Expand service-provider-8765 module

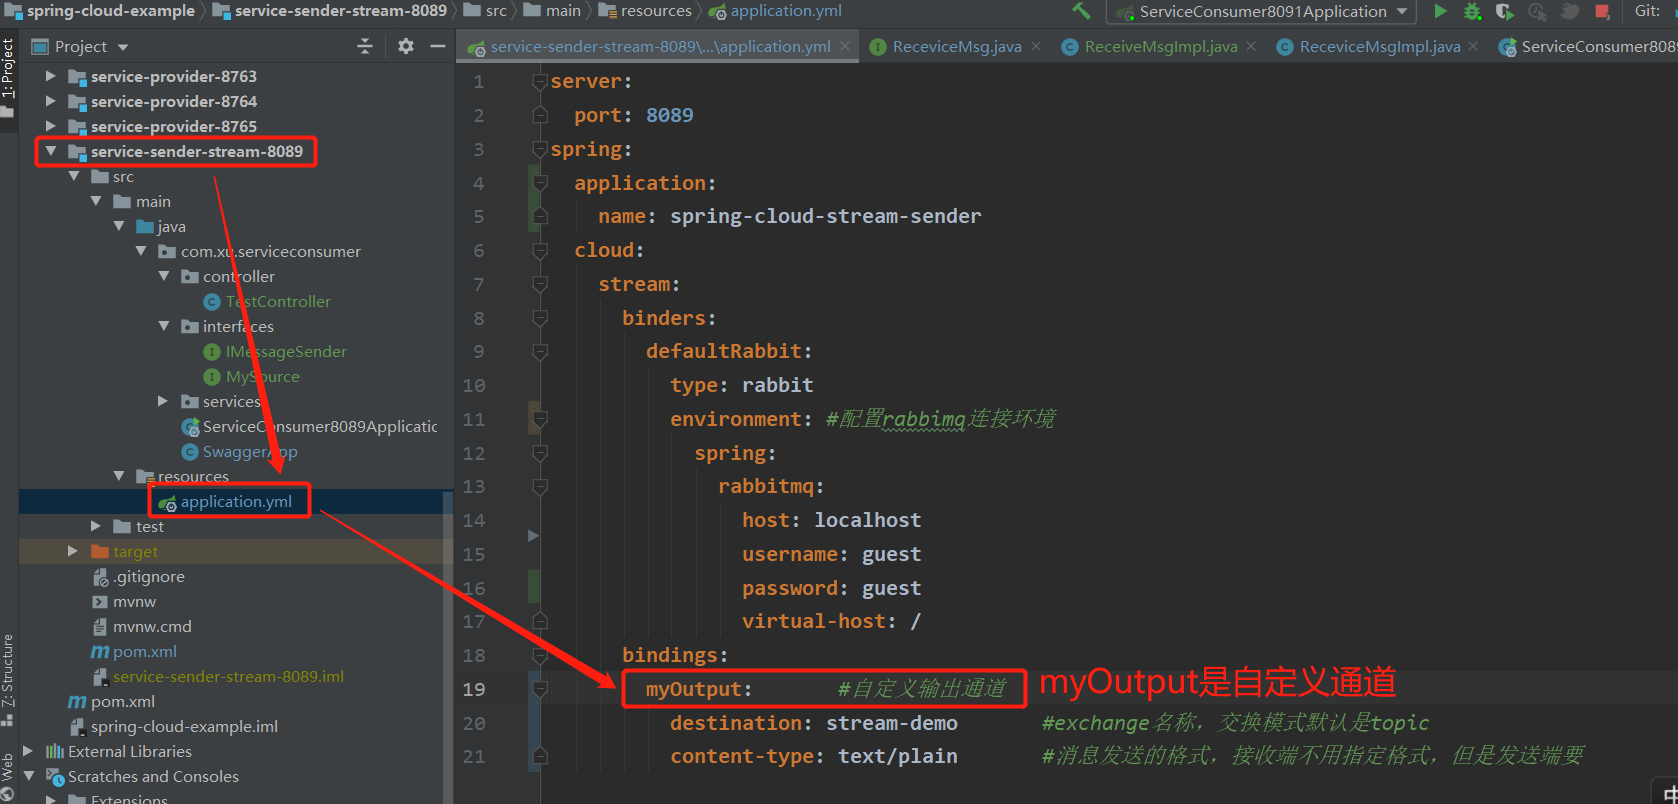click(50, 126)
